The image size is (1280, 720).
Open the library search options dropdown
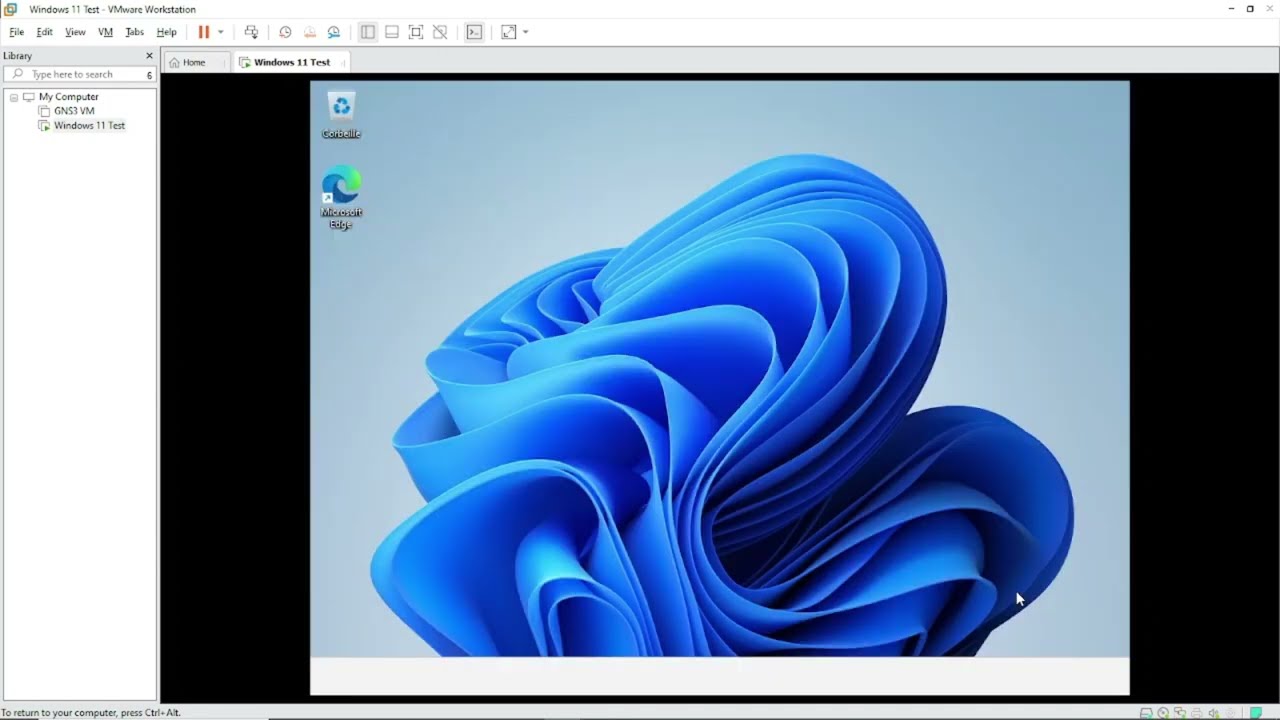[x=149, y=75]
